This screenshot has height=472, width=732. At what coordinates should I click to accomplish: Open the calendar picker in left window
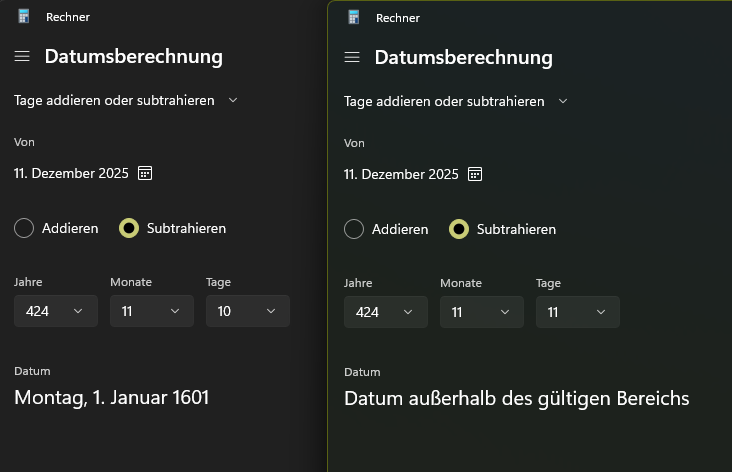(x=145, y=173)
